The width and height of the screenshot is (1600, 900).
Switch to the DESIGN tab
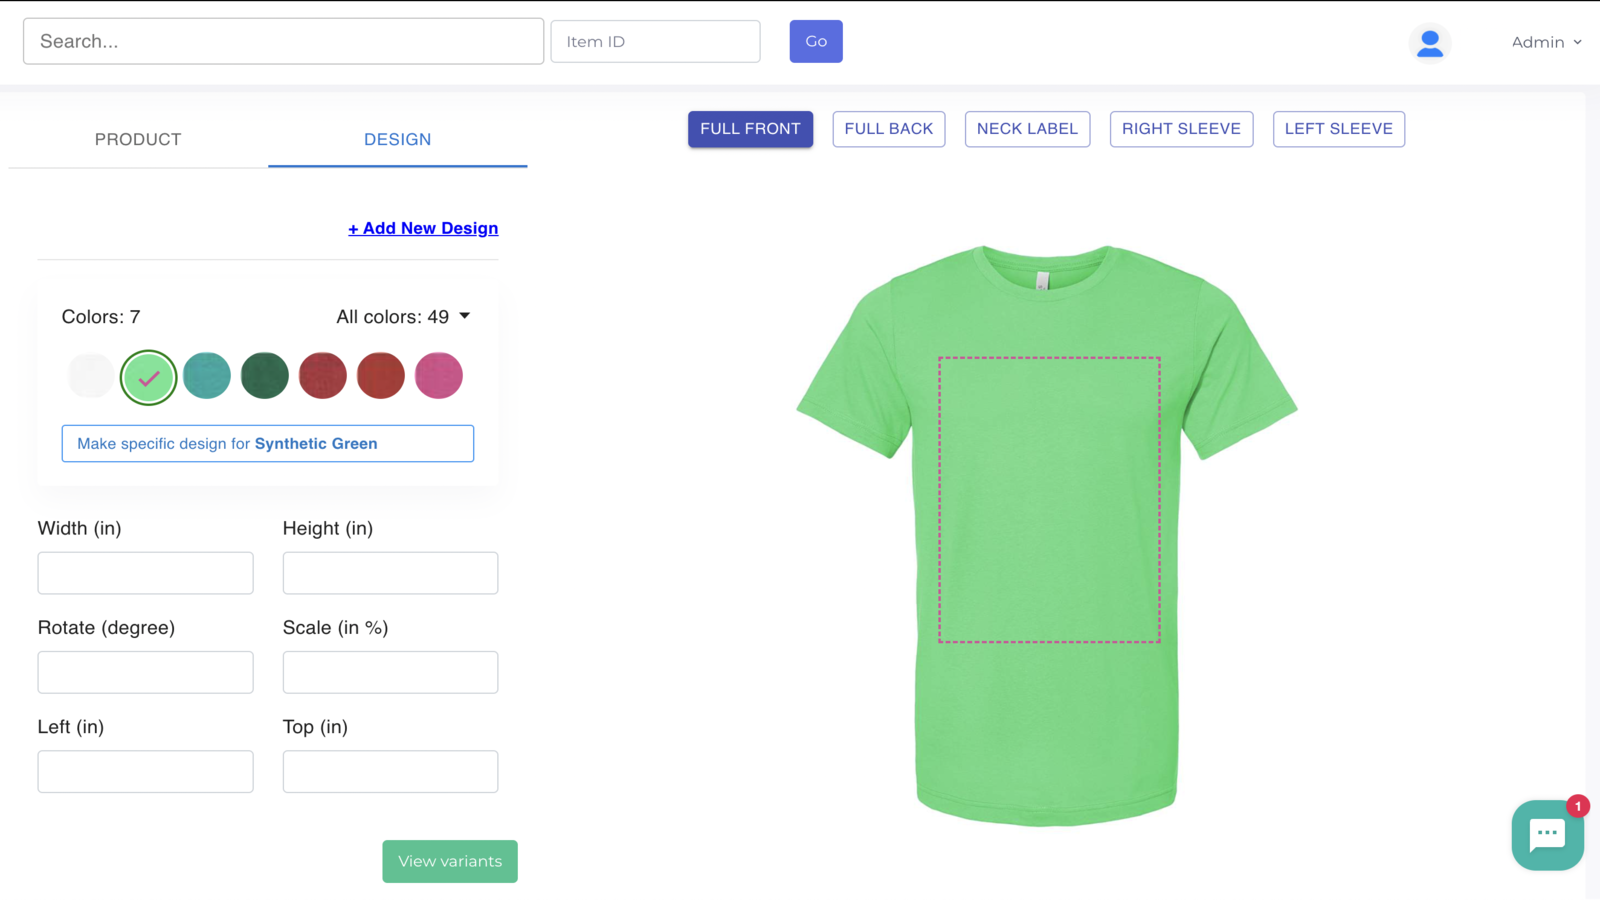click(x=397, y=140)
